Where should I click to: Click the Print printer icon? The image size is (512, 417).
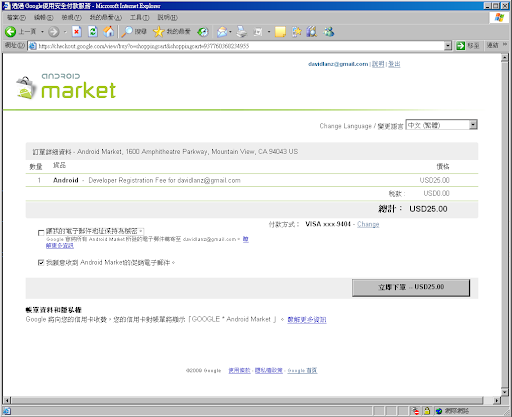[x=242, y=32]
